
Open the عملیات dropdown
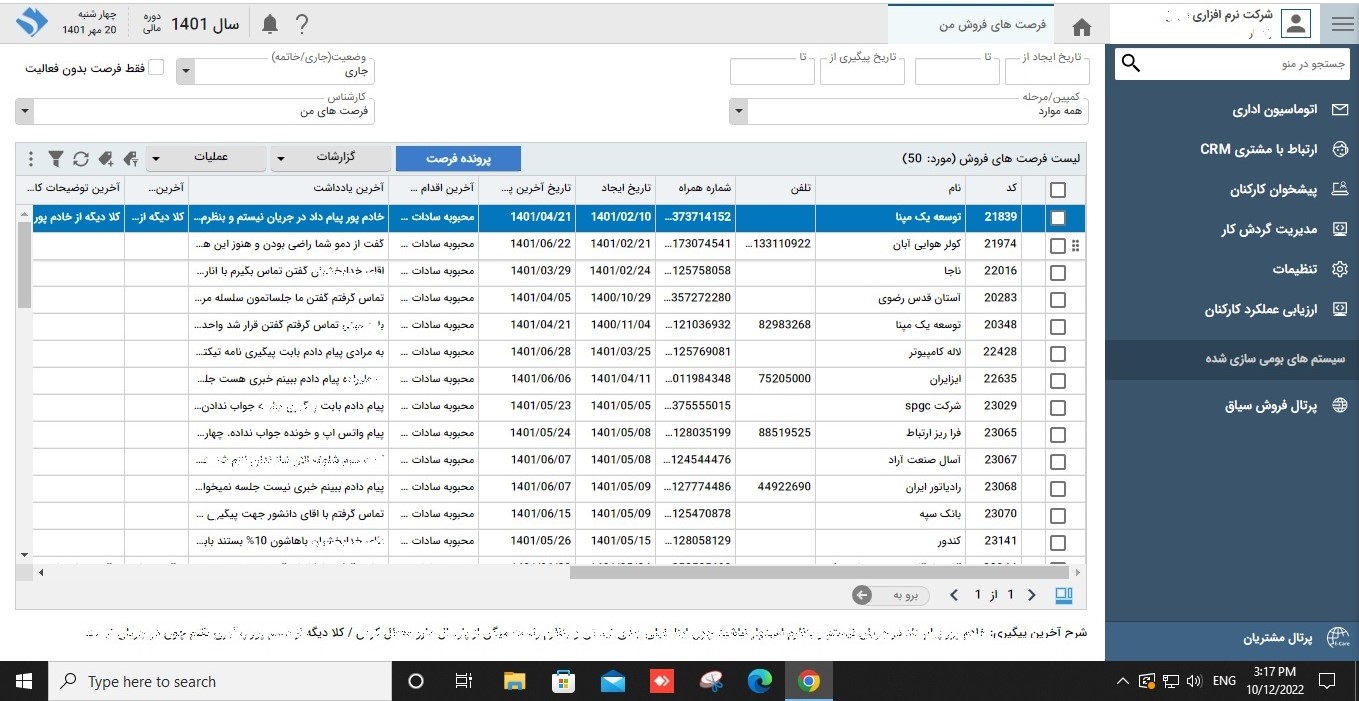[206, 158]
